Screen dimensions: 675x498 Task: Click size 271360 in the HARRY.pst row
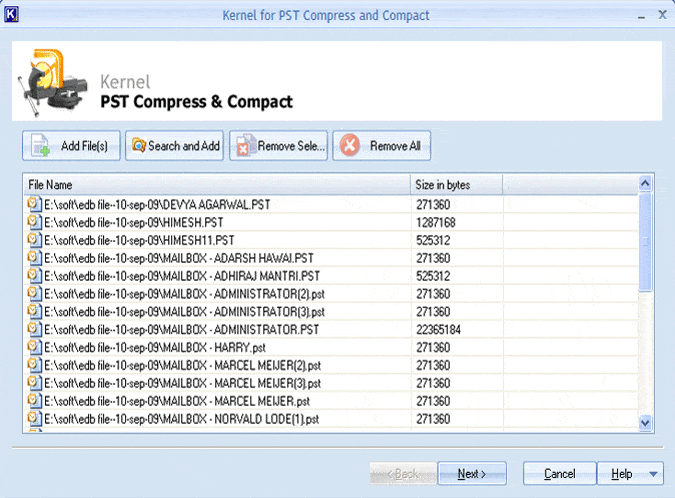(x=433, y=347)
